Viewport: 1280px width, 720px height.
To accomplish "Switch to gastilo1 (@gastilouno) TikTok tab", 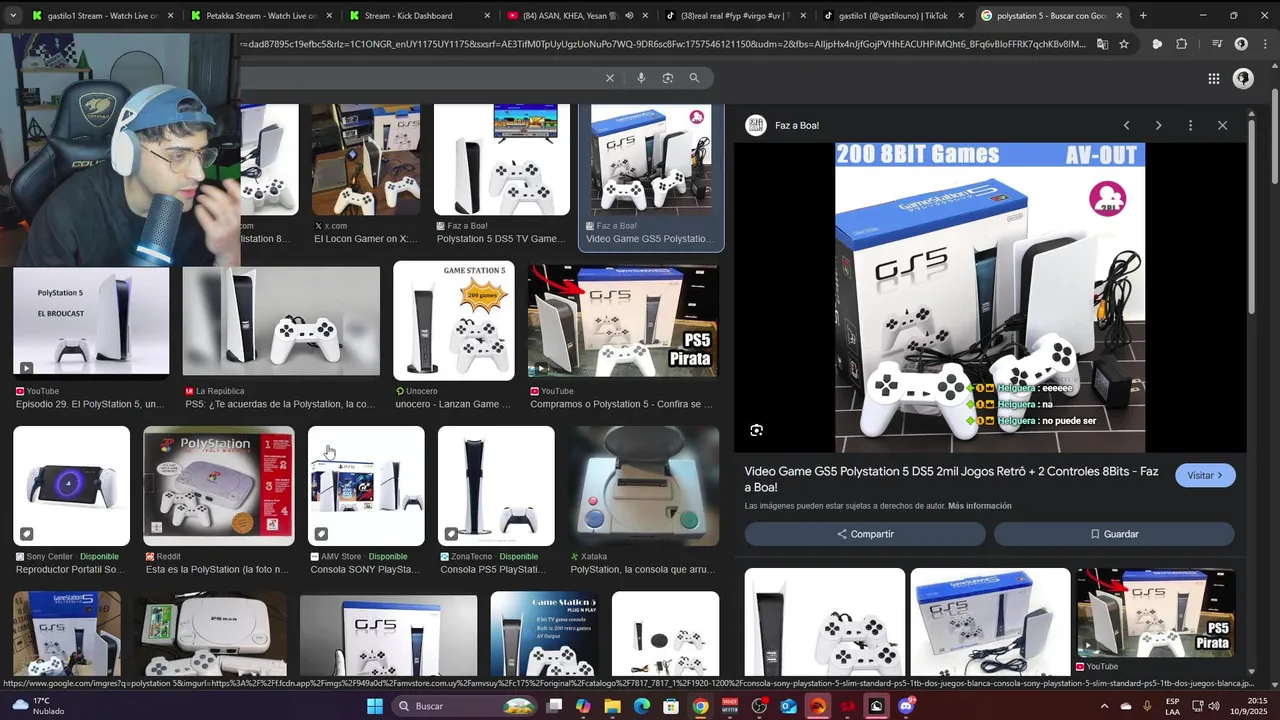I will point(893,16).
